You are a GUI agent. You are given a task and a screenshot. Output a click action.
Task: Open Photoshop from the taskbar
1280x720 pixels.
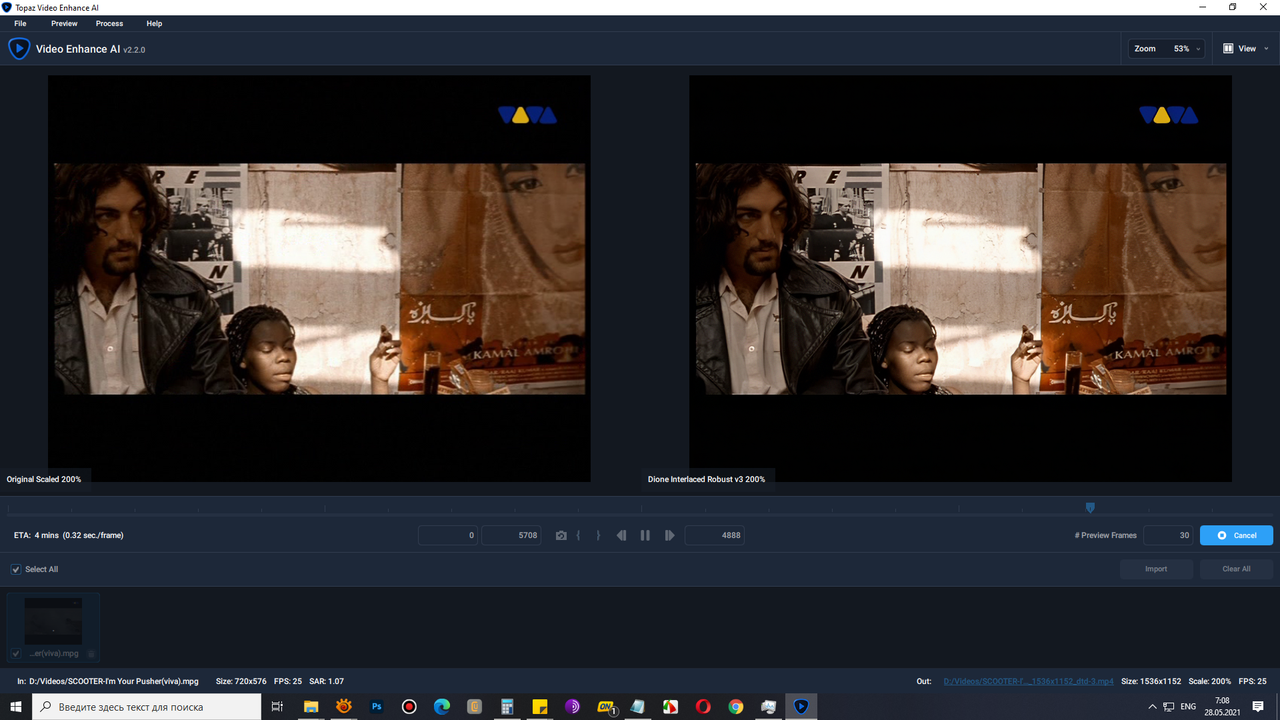(377, 706)
